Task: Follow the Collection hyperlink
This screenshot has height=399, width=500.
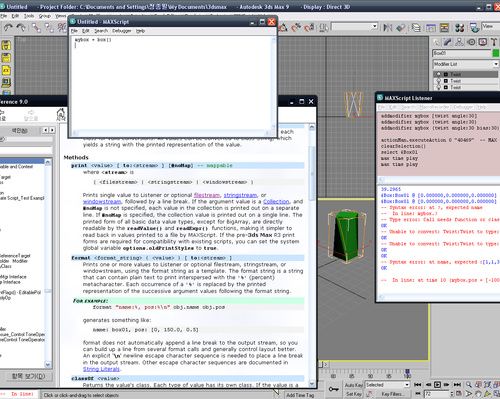Action: pos(276,202)
